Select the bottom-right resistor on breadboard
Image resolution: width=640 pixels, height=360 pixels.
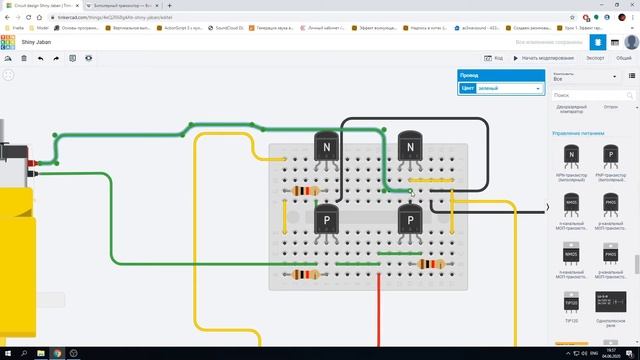coord(431,264)
